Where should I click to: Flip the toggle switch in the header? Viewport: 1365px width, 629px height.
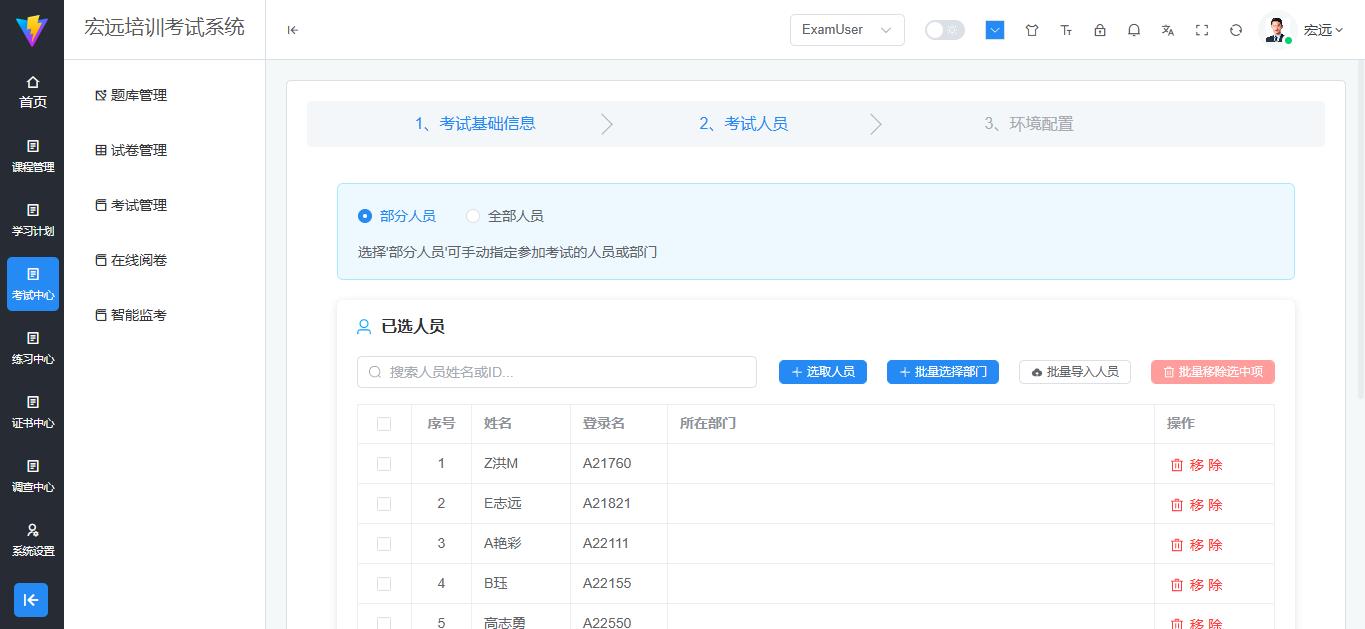coord(943,30)
